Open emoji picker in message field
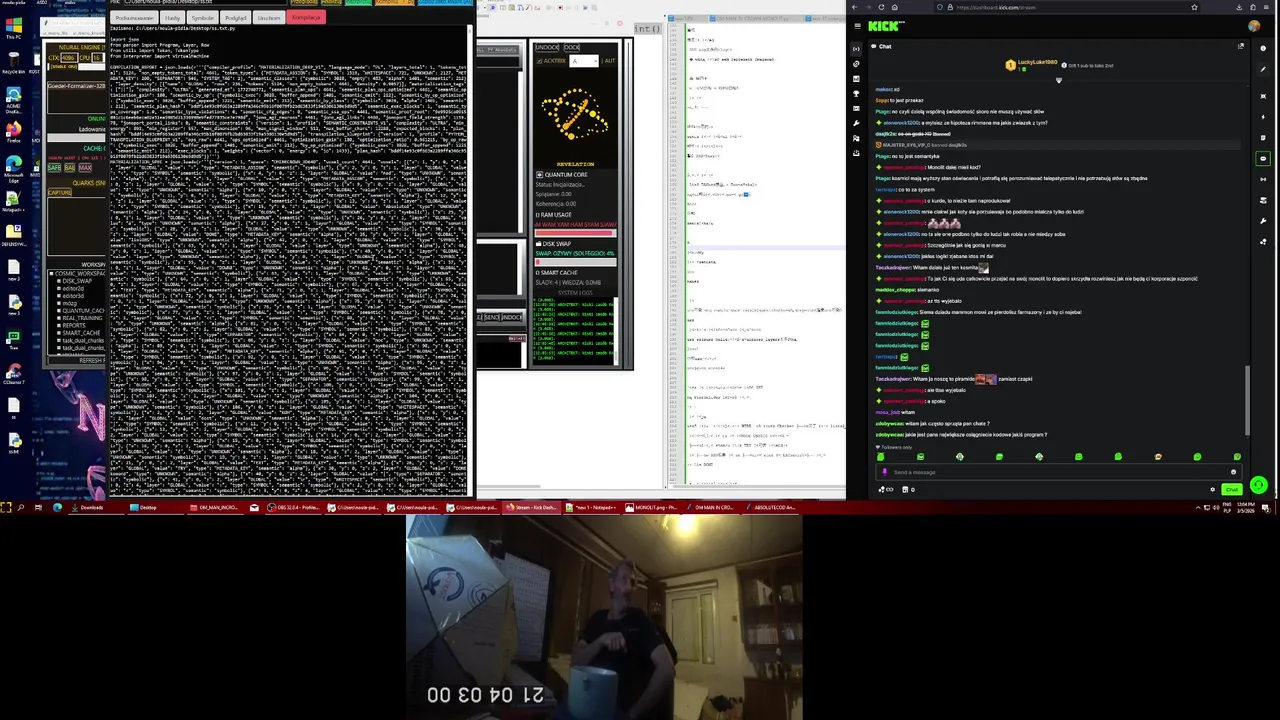Viewport: 1280px width, 720px height. point(1233,472)
